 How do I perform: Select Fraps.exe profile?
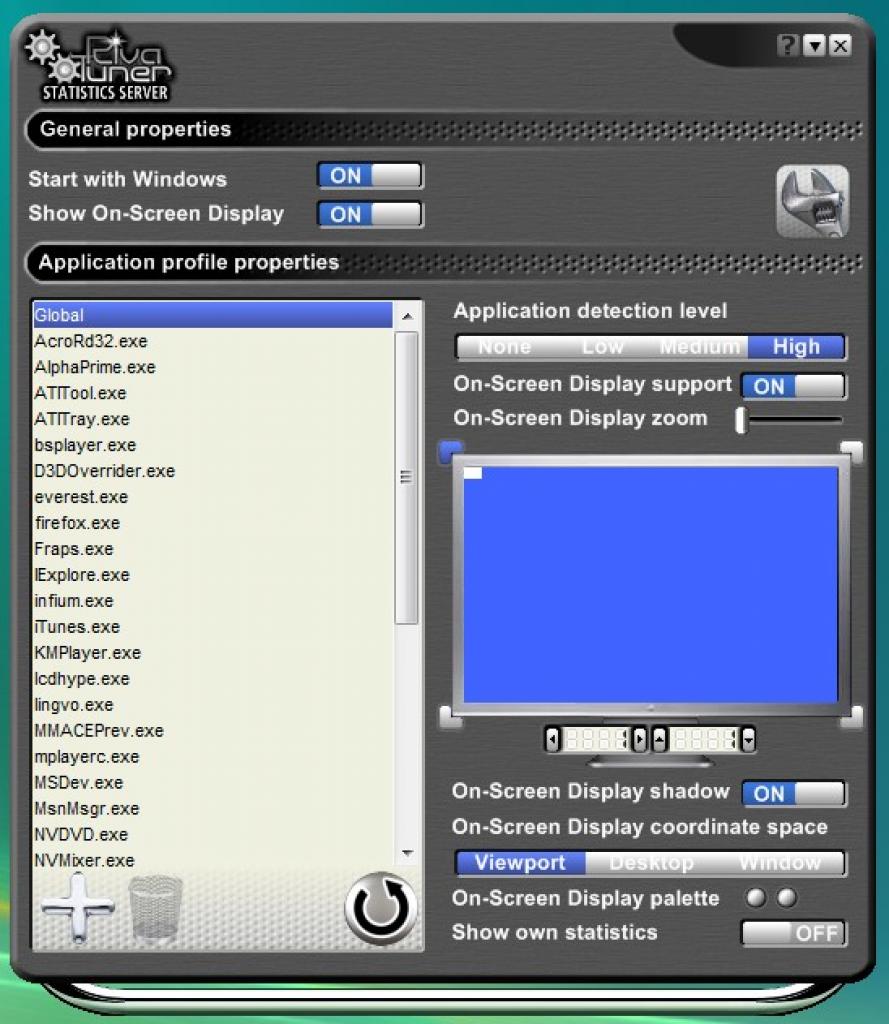tap(213, 549)
